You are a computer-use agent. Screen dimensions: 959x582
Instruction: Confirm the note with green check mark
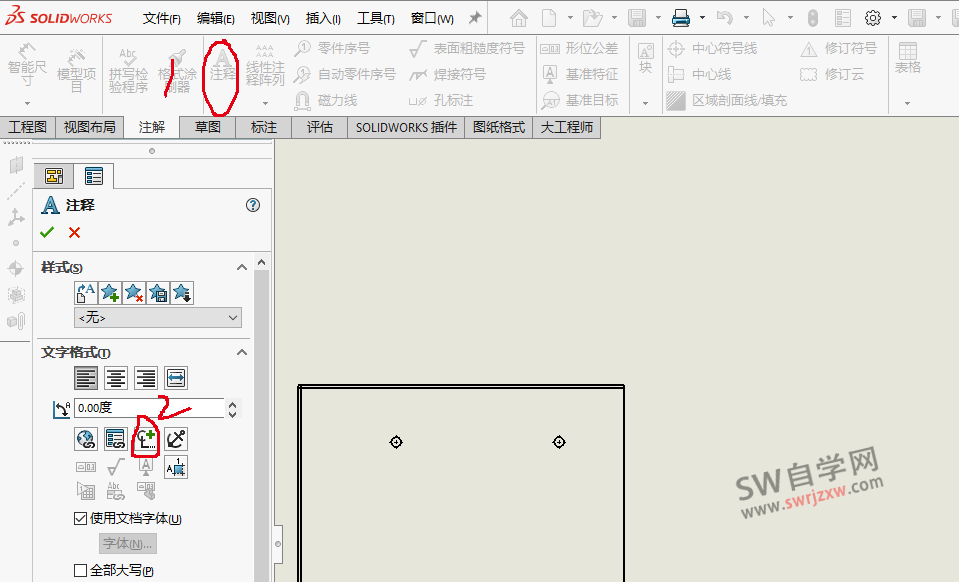pos(46,231)
